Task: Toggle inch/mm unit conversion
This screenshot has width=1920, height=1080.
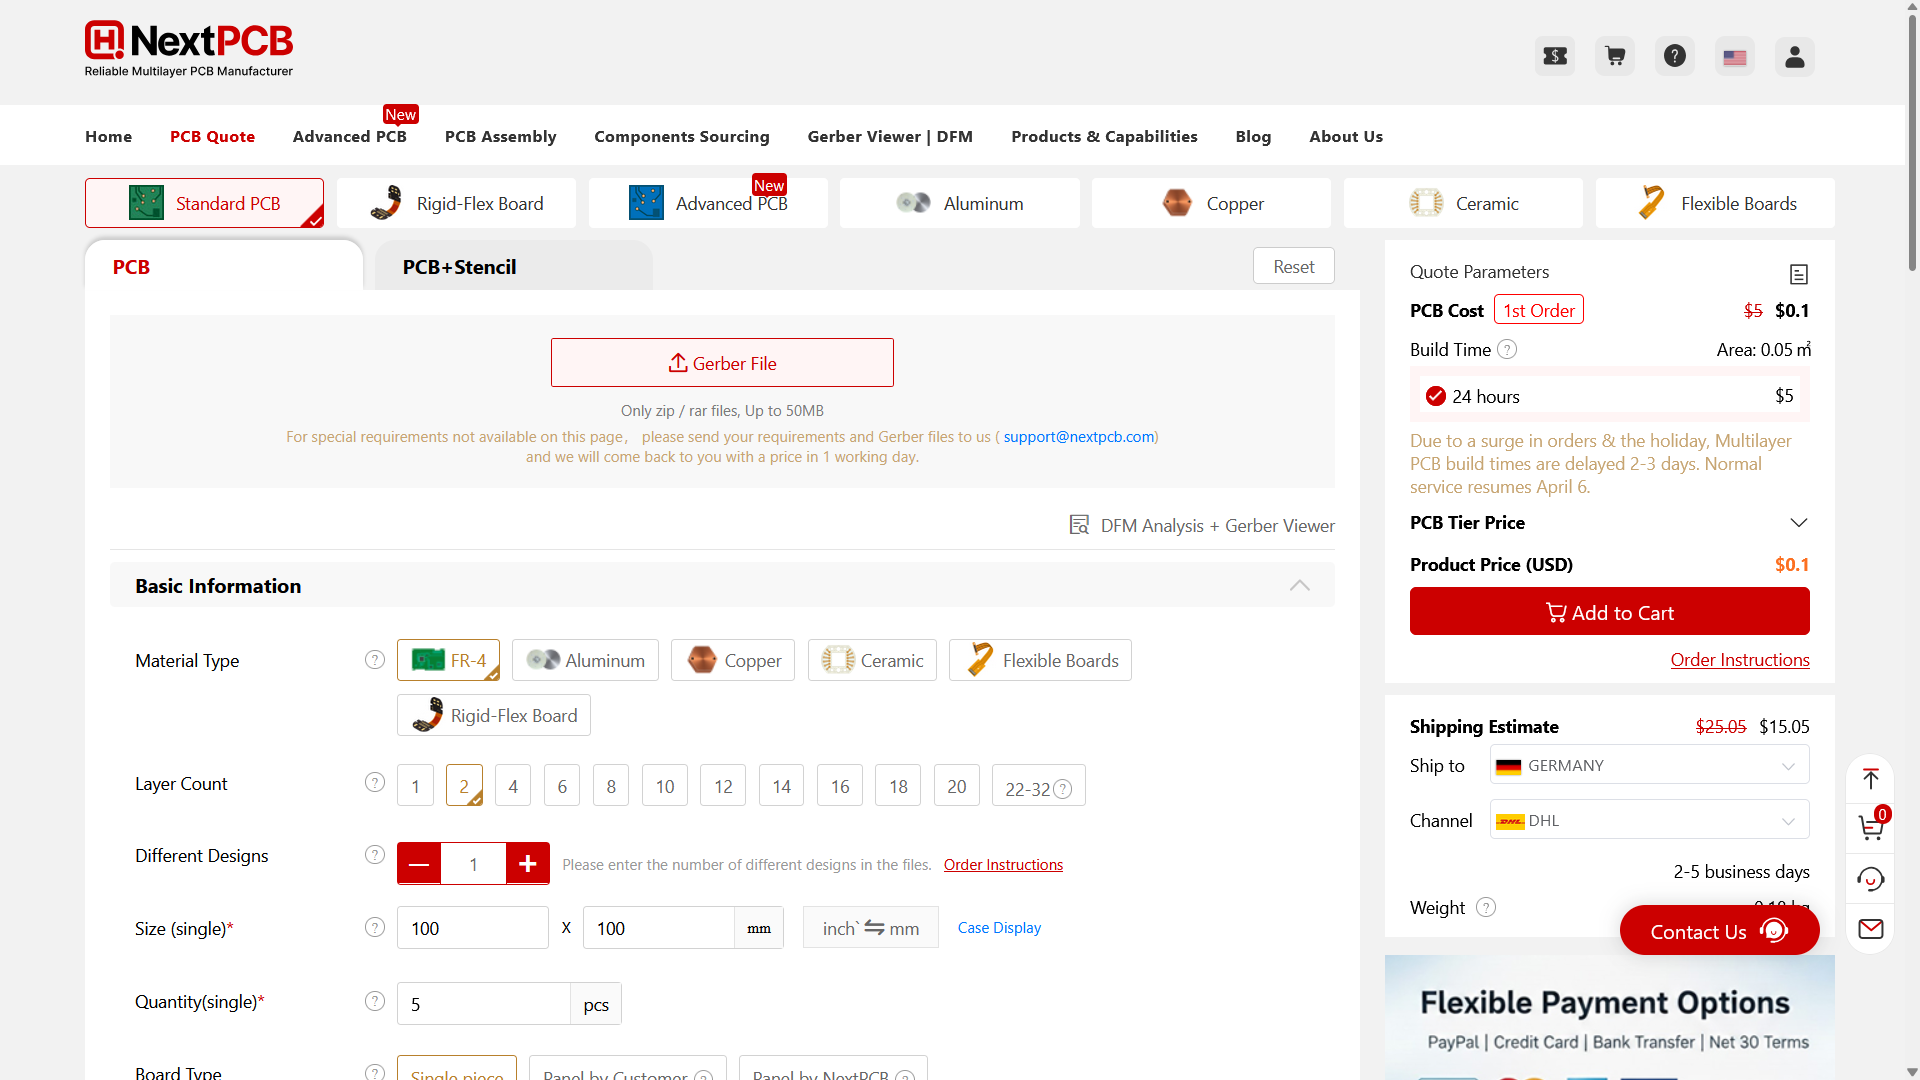Action: (x=870, y=927)
